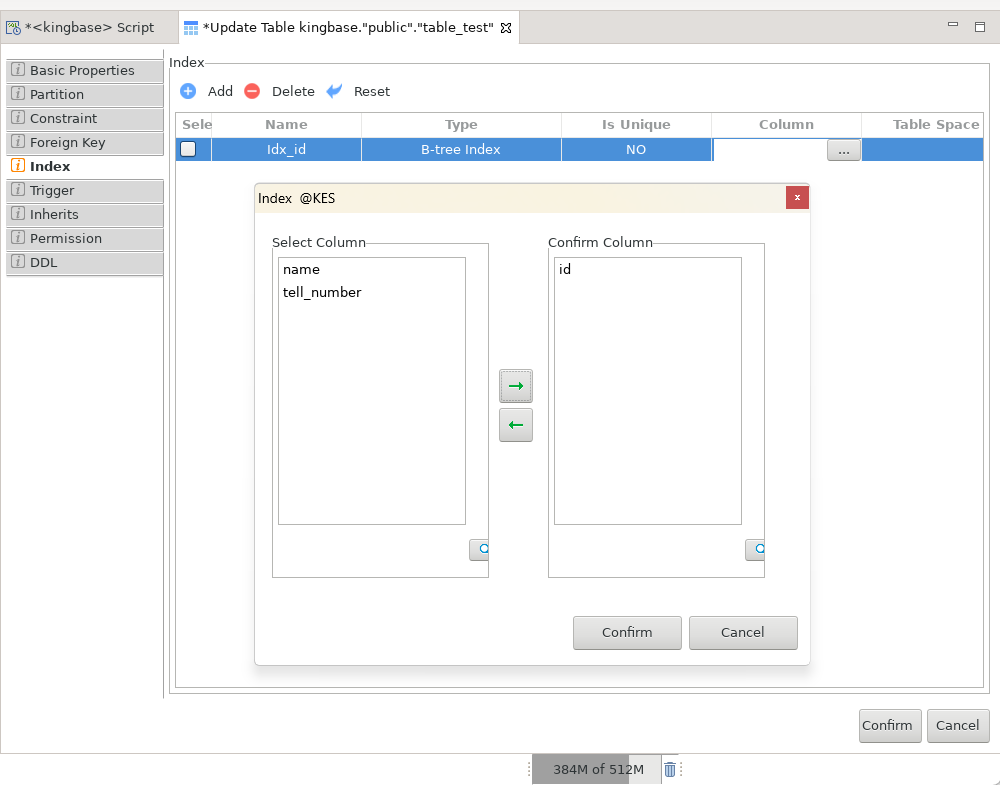1000x785 pixels.
Task: Click the red Delete index icon
Action: pos(252,91)
